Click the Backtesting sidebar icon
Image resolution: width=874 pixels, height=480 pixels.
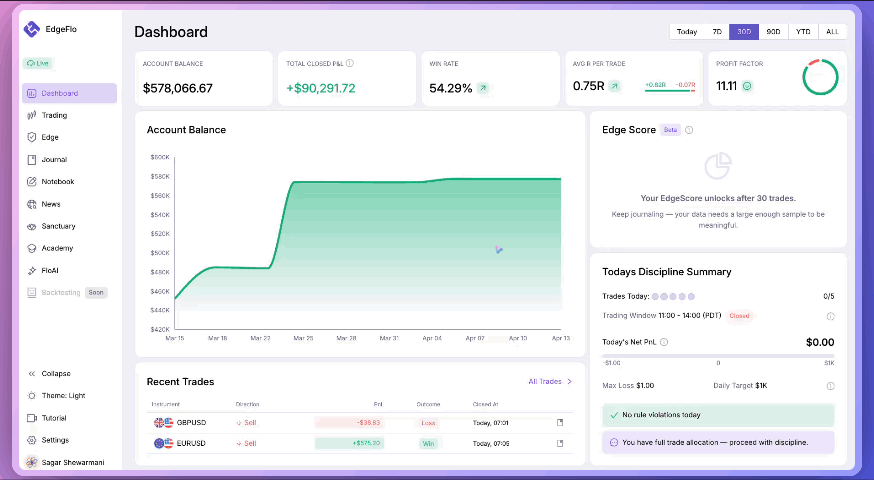[32, 293]
